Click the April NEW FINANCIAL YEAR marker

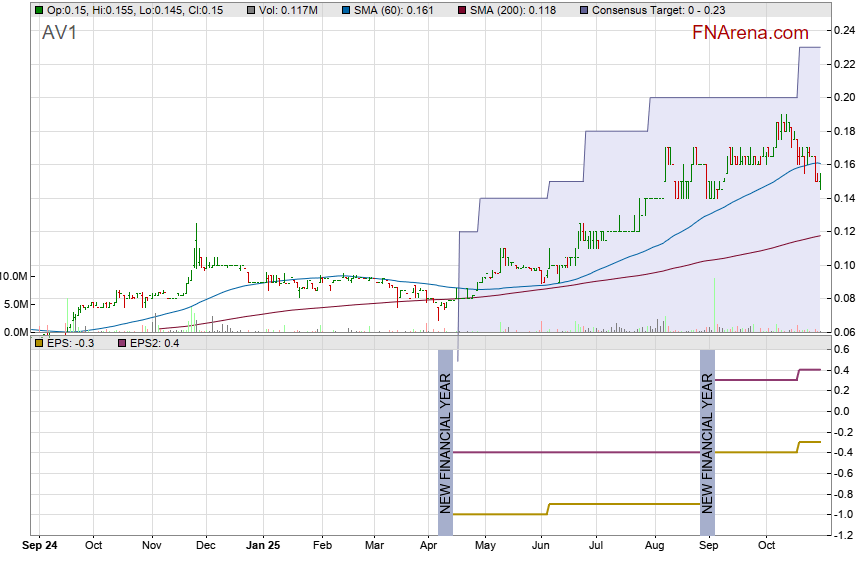446,432
